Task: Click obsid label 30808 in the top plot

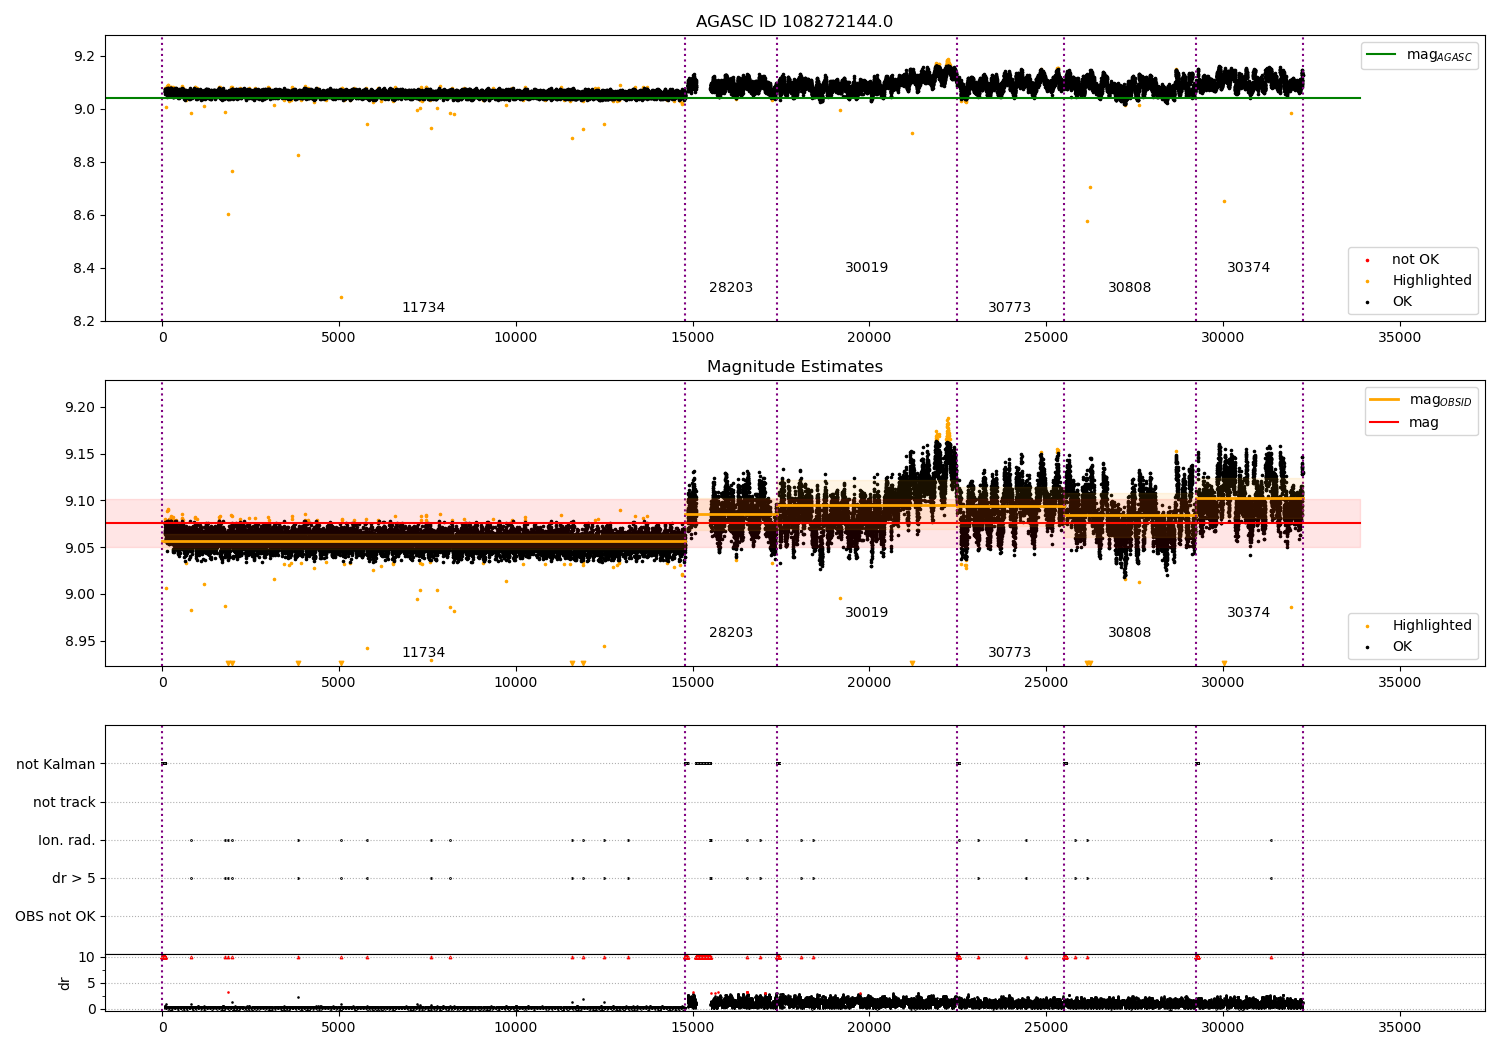Action: [1129, 288]
